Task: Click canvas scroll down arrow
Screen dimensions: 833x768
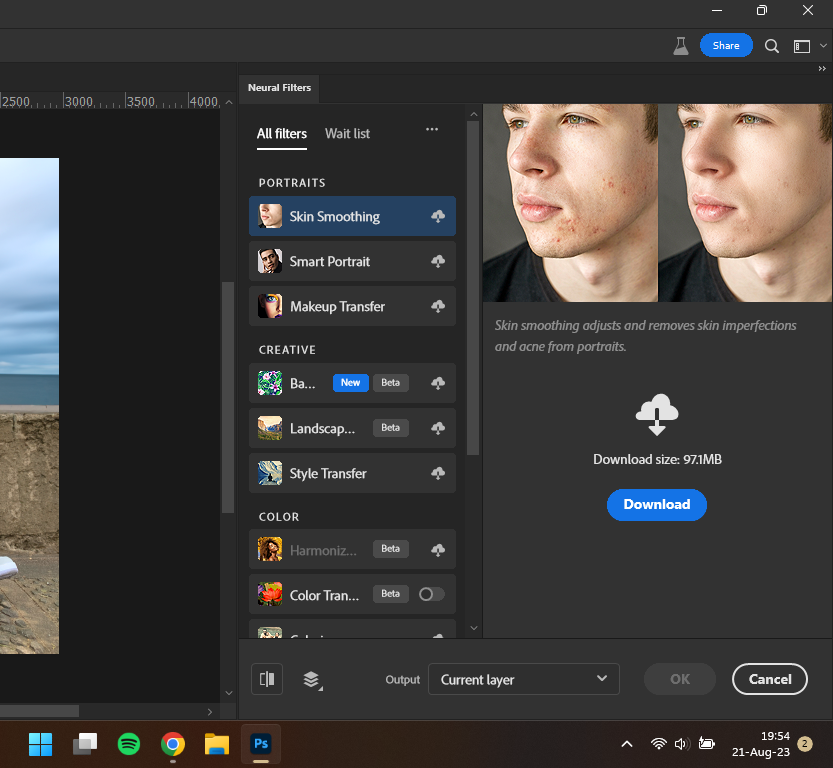Action: [229, 693]
